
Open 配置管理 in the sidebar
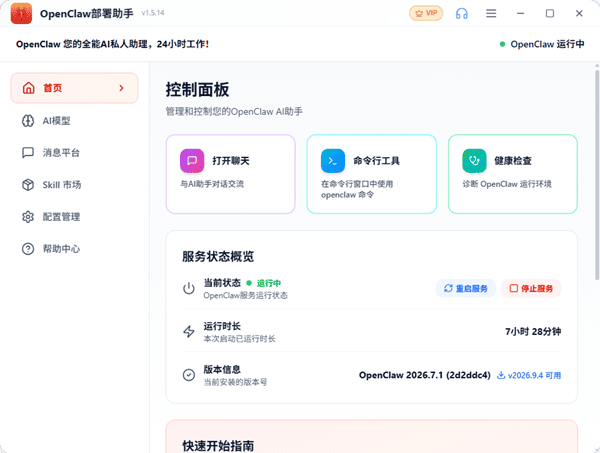[x=74, y=217]
